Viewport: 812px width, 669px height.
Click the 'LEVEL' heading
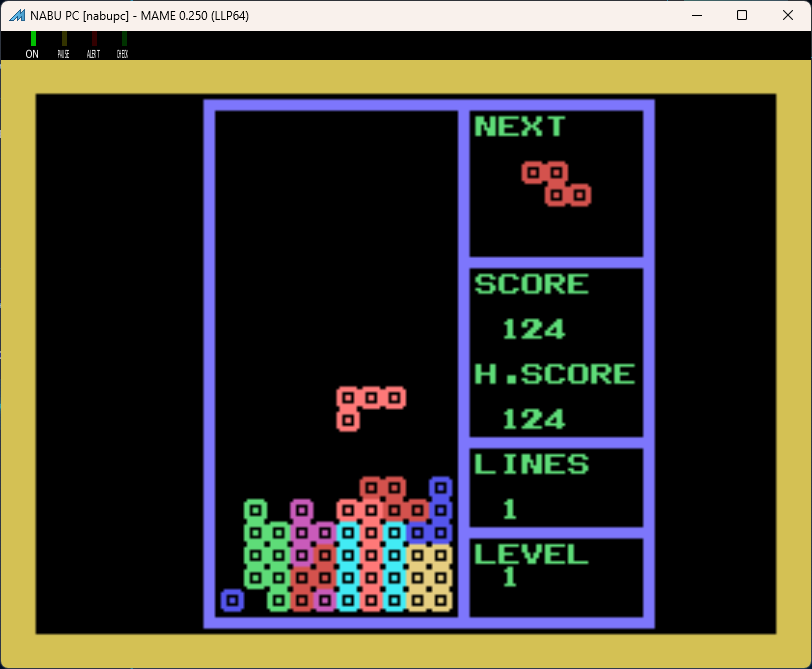(x=531, y=554)
